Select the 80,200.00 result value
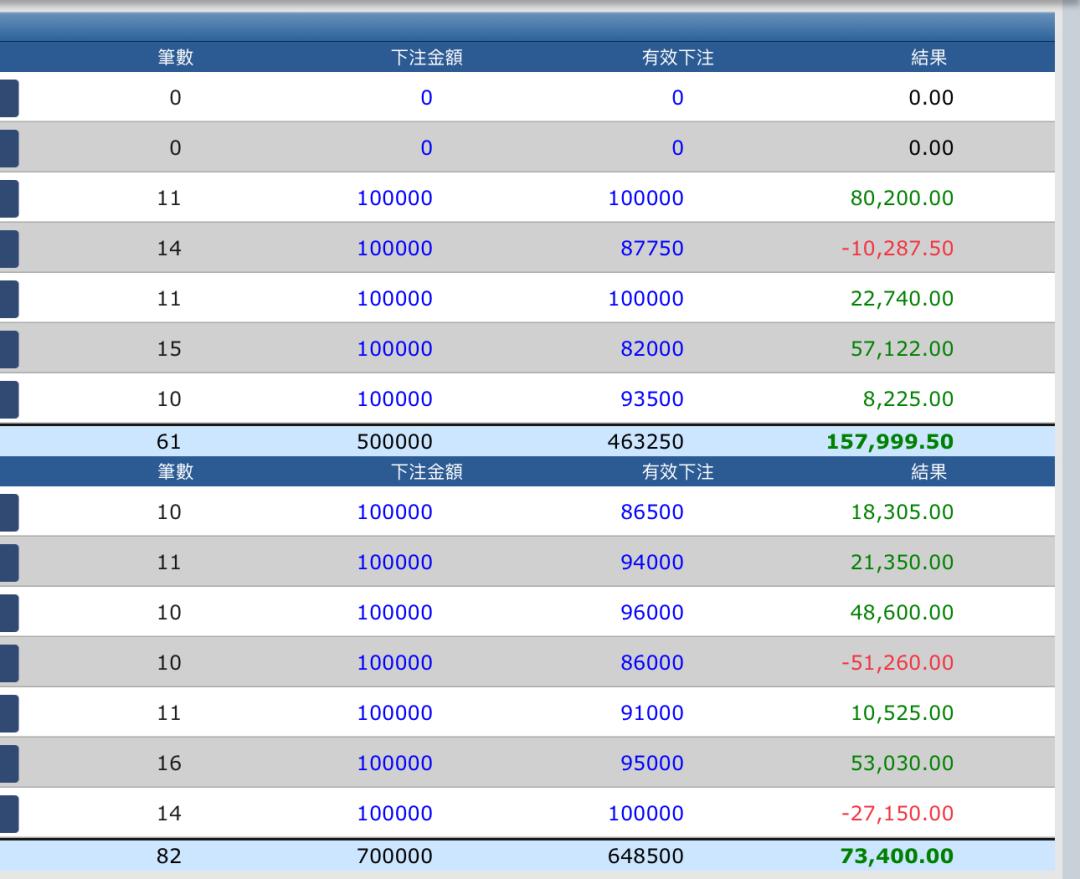The width and height of the screenshot is (1080, 879). point(902,198)
